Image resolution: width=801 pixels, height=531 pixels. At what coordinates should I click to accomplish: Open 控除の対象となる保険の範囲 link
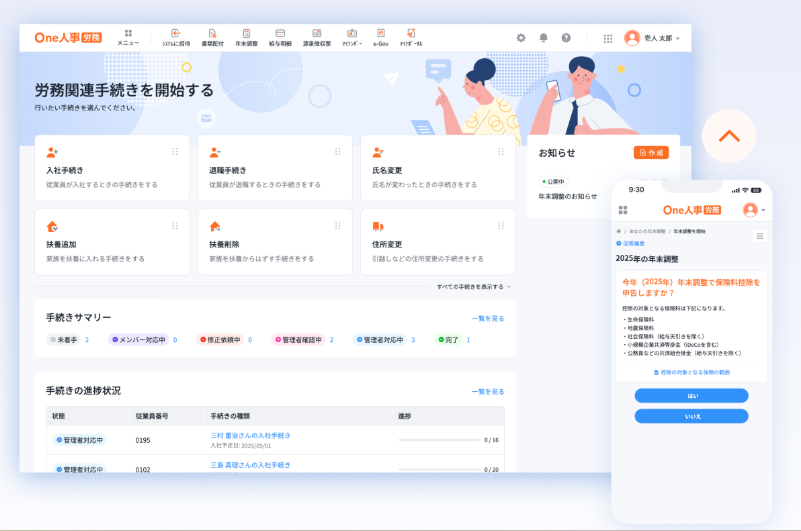(692, 373)
